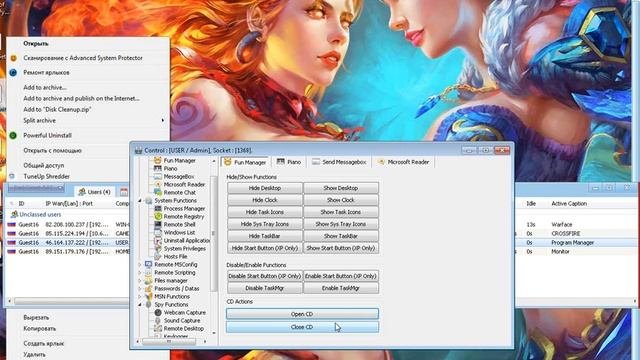The height and width of the screenshot is (360, 640).
Task: Select the Remote Desktop tree icon
Action: [x=158, y=329]
